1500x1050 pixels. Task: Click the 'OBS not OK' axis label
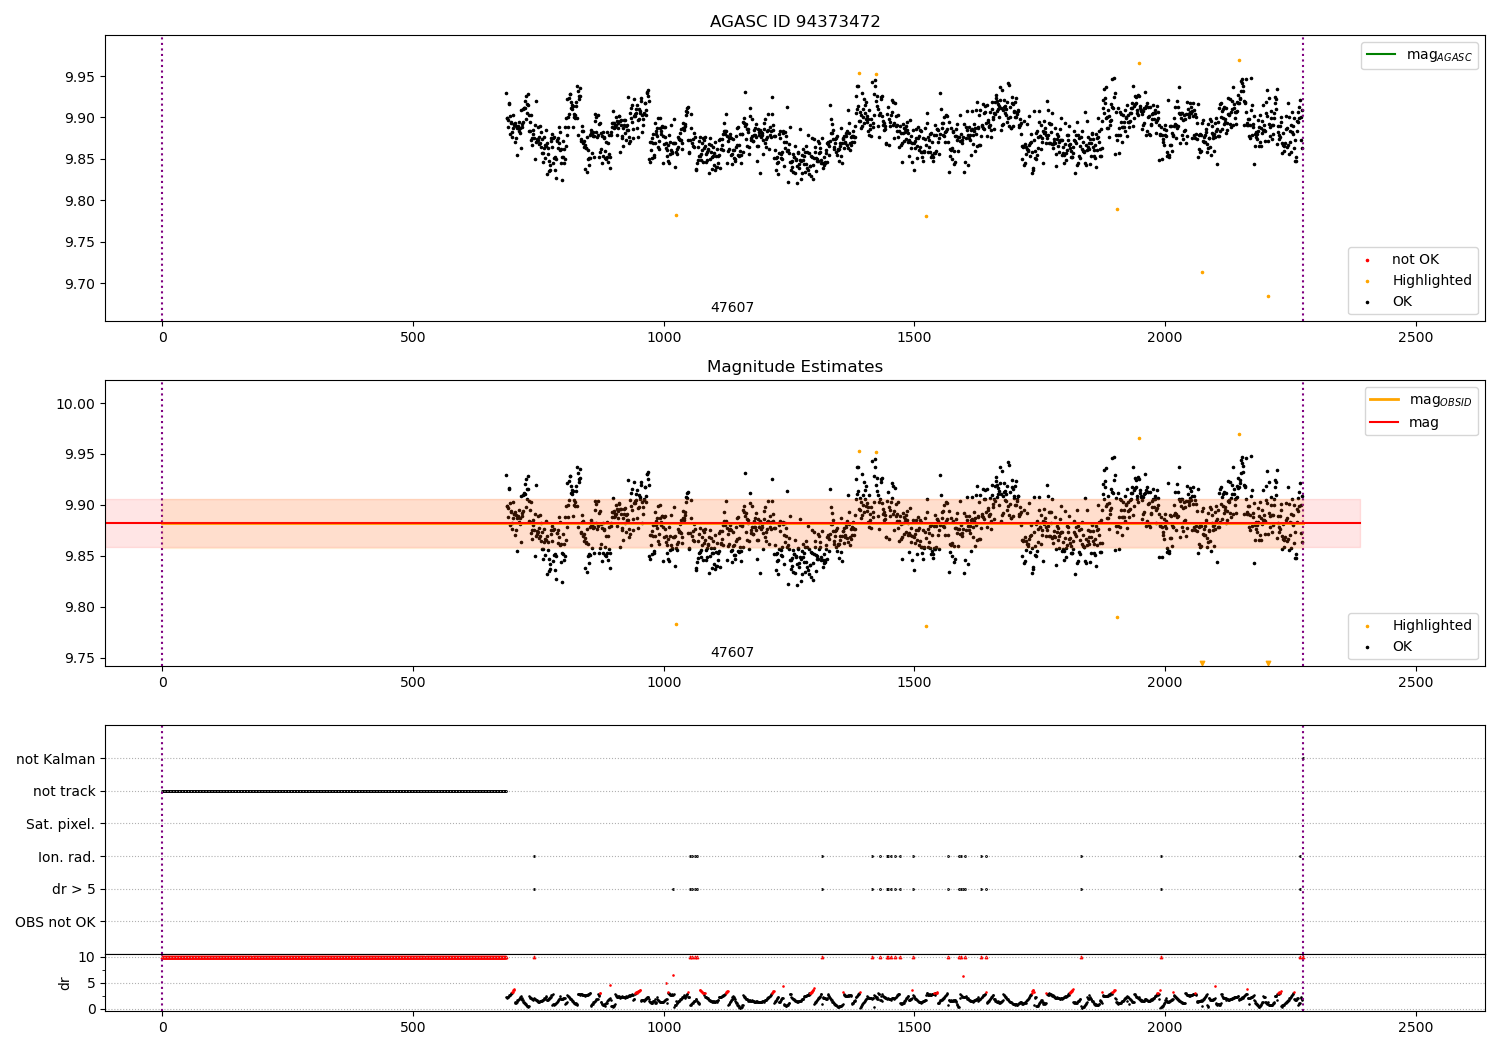click(x=55, y=922)
